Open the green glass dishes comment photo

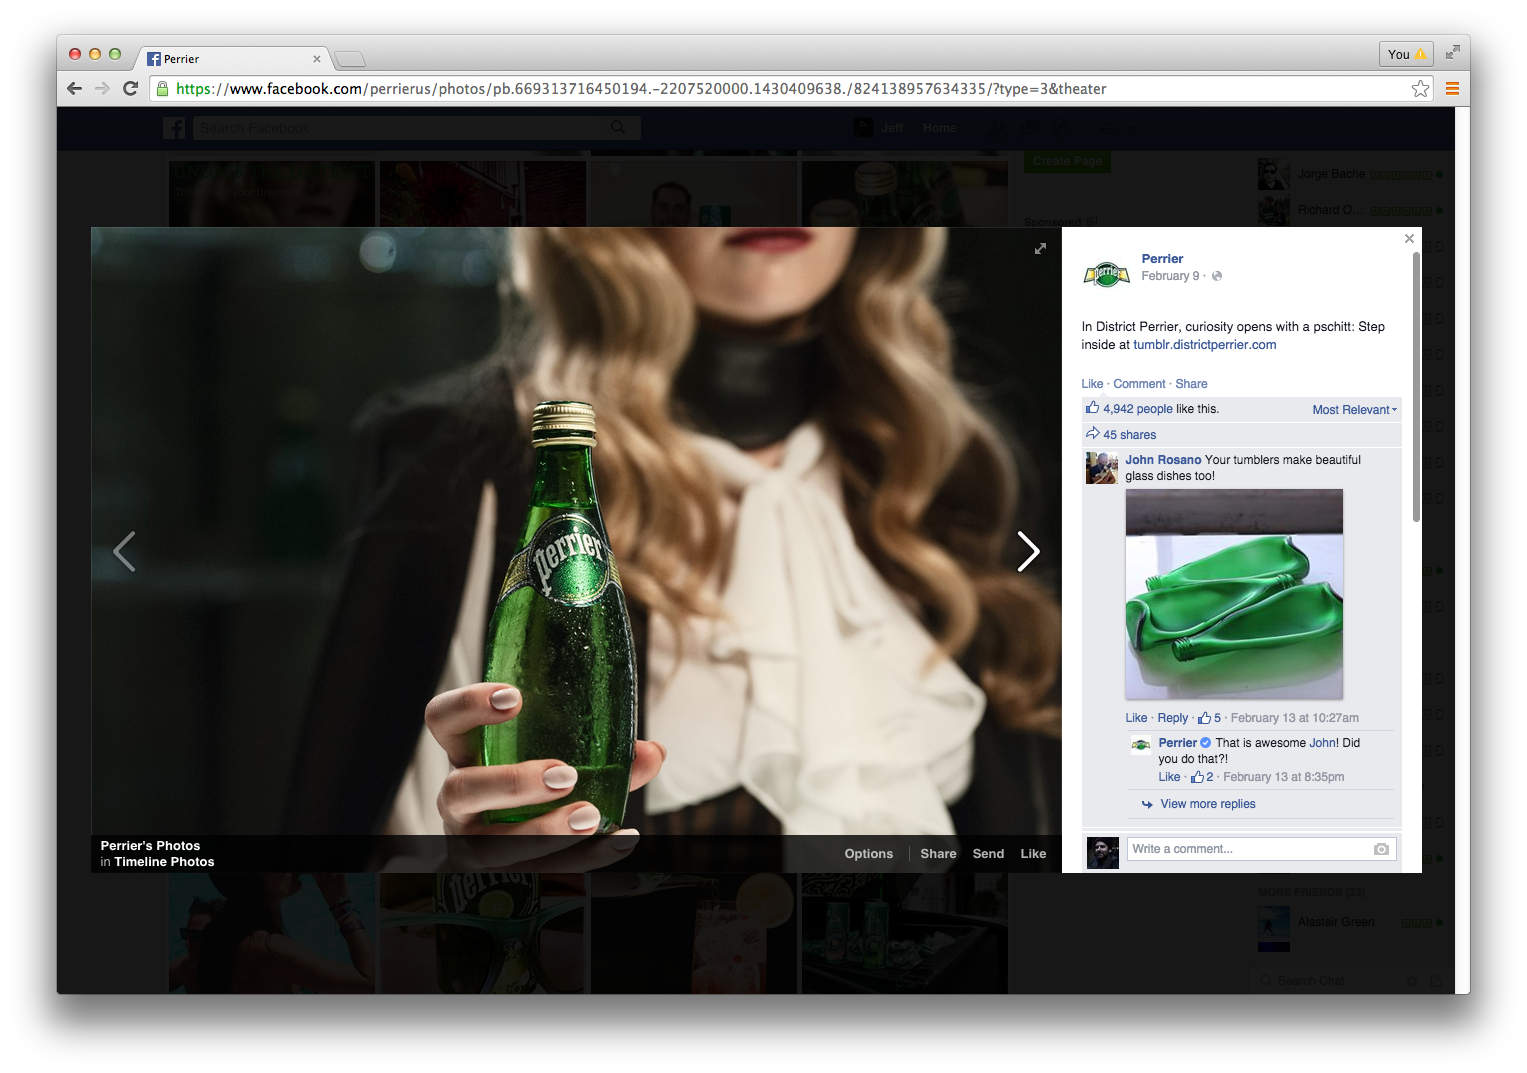(x=1234, y=594)
